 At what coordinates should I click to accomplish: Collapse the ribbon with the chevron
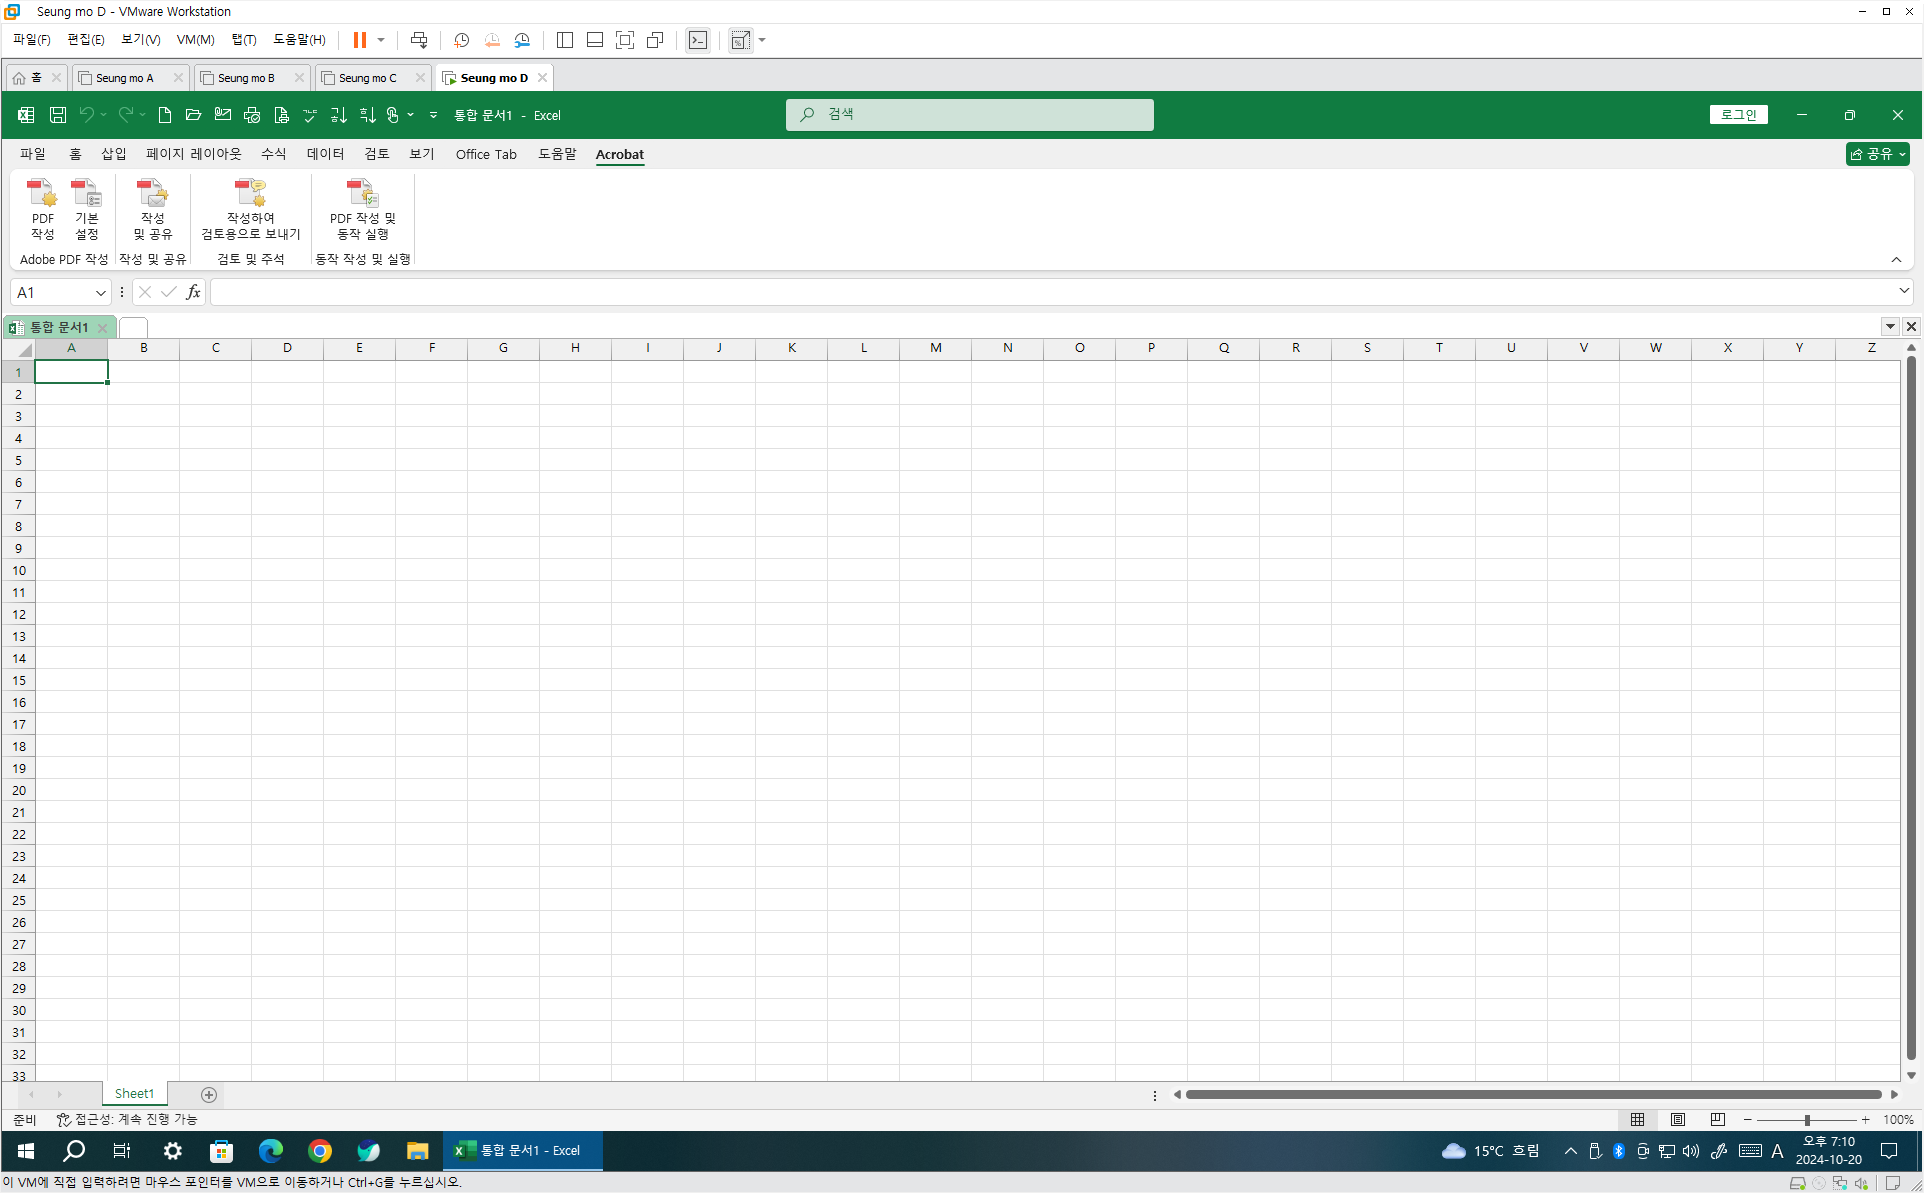tap(1896, 259)
